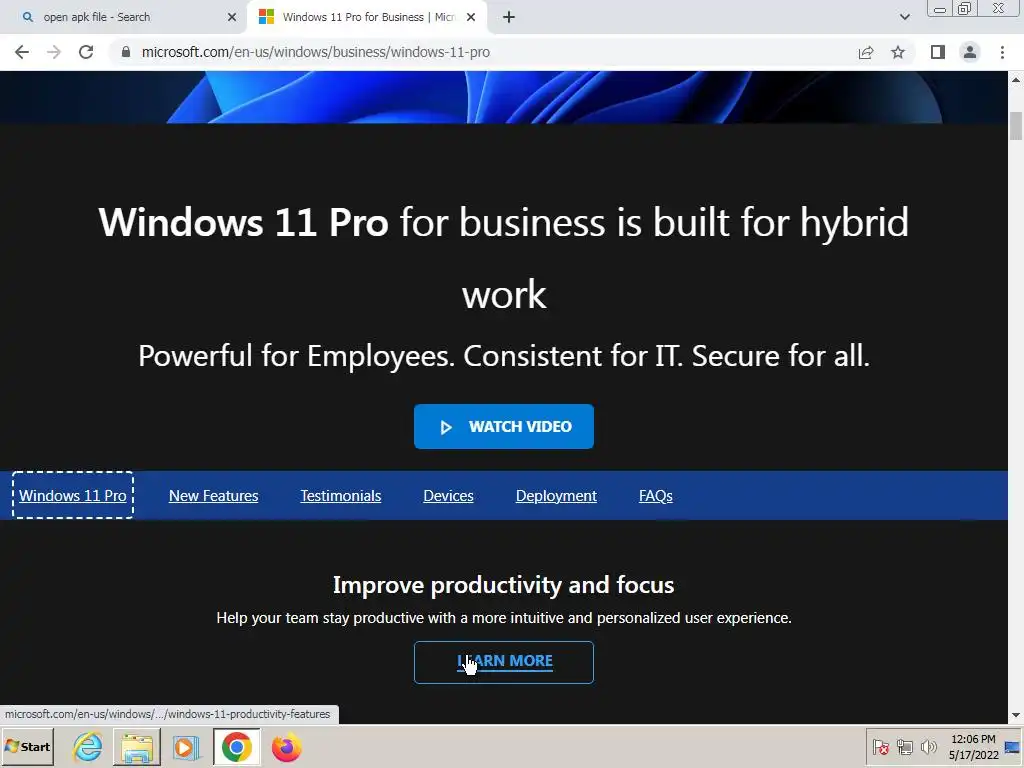Launch Internet Explorer from taskbar

coord(88,747)
